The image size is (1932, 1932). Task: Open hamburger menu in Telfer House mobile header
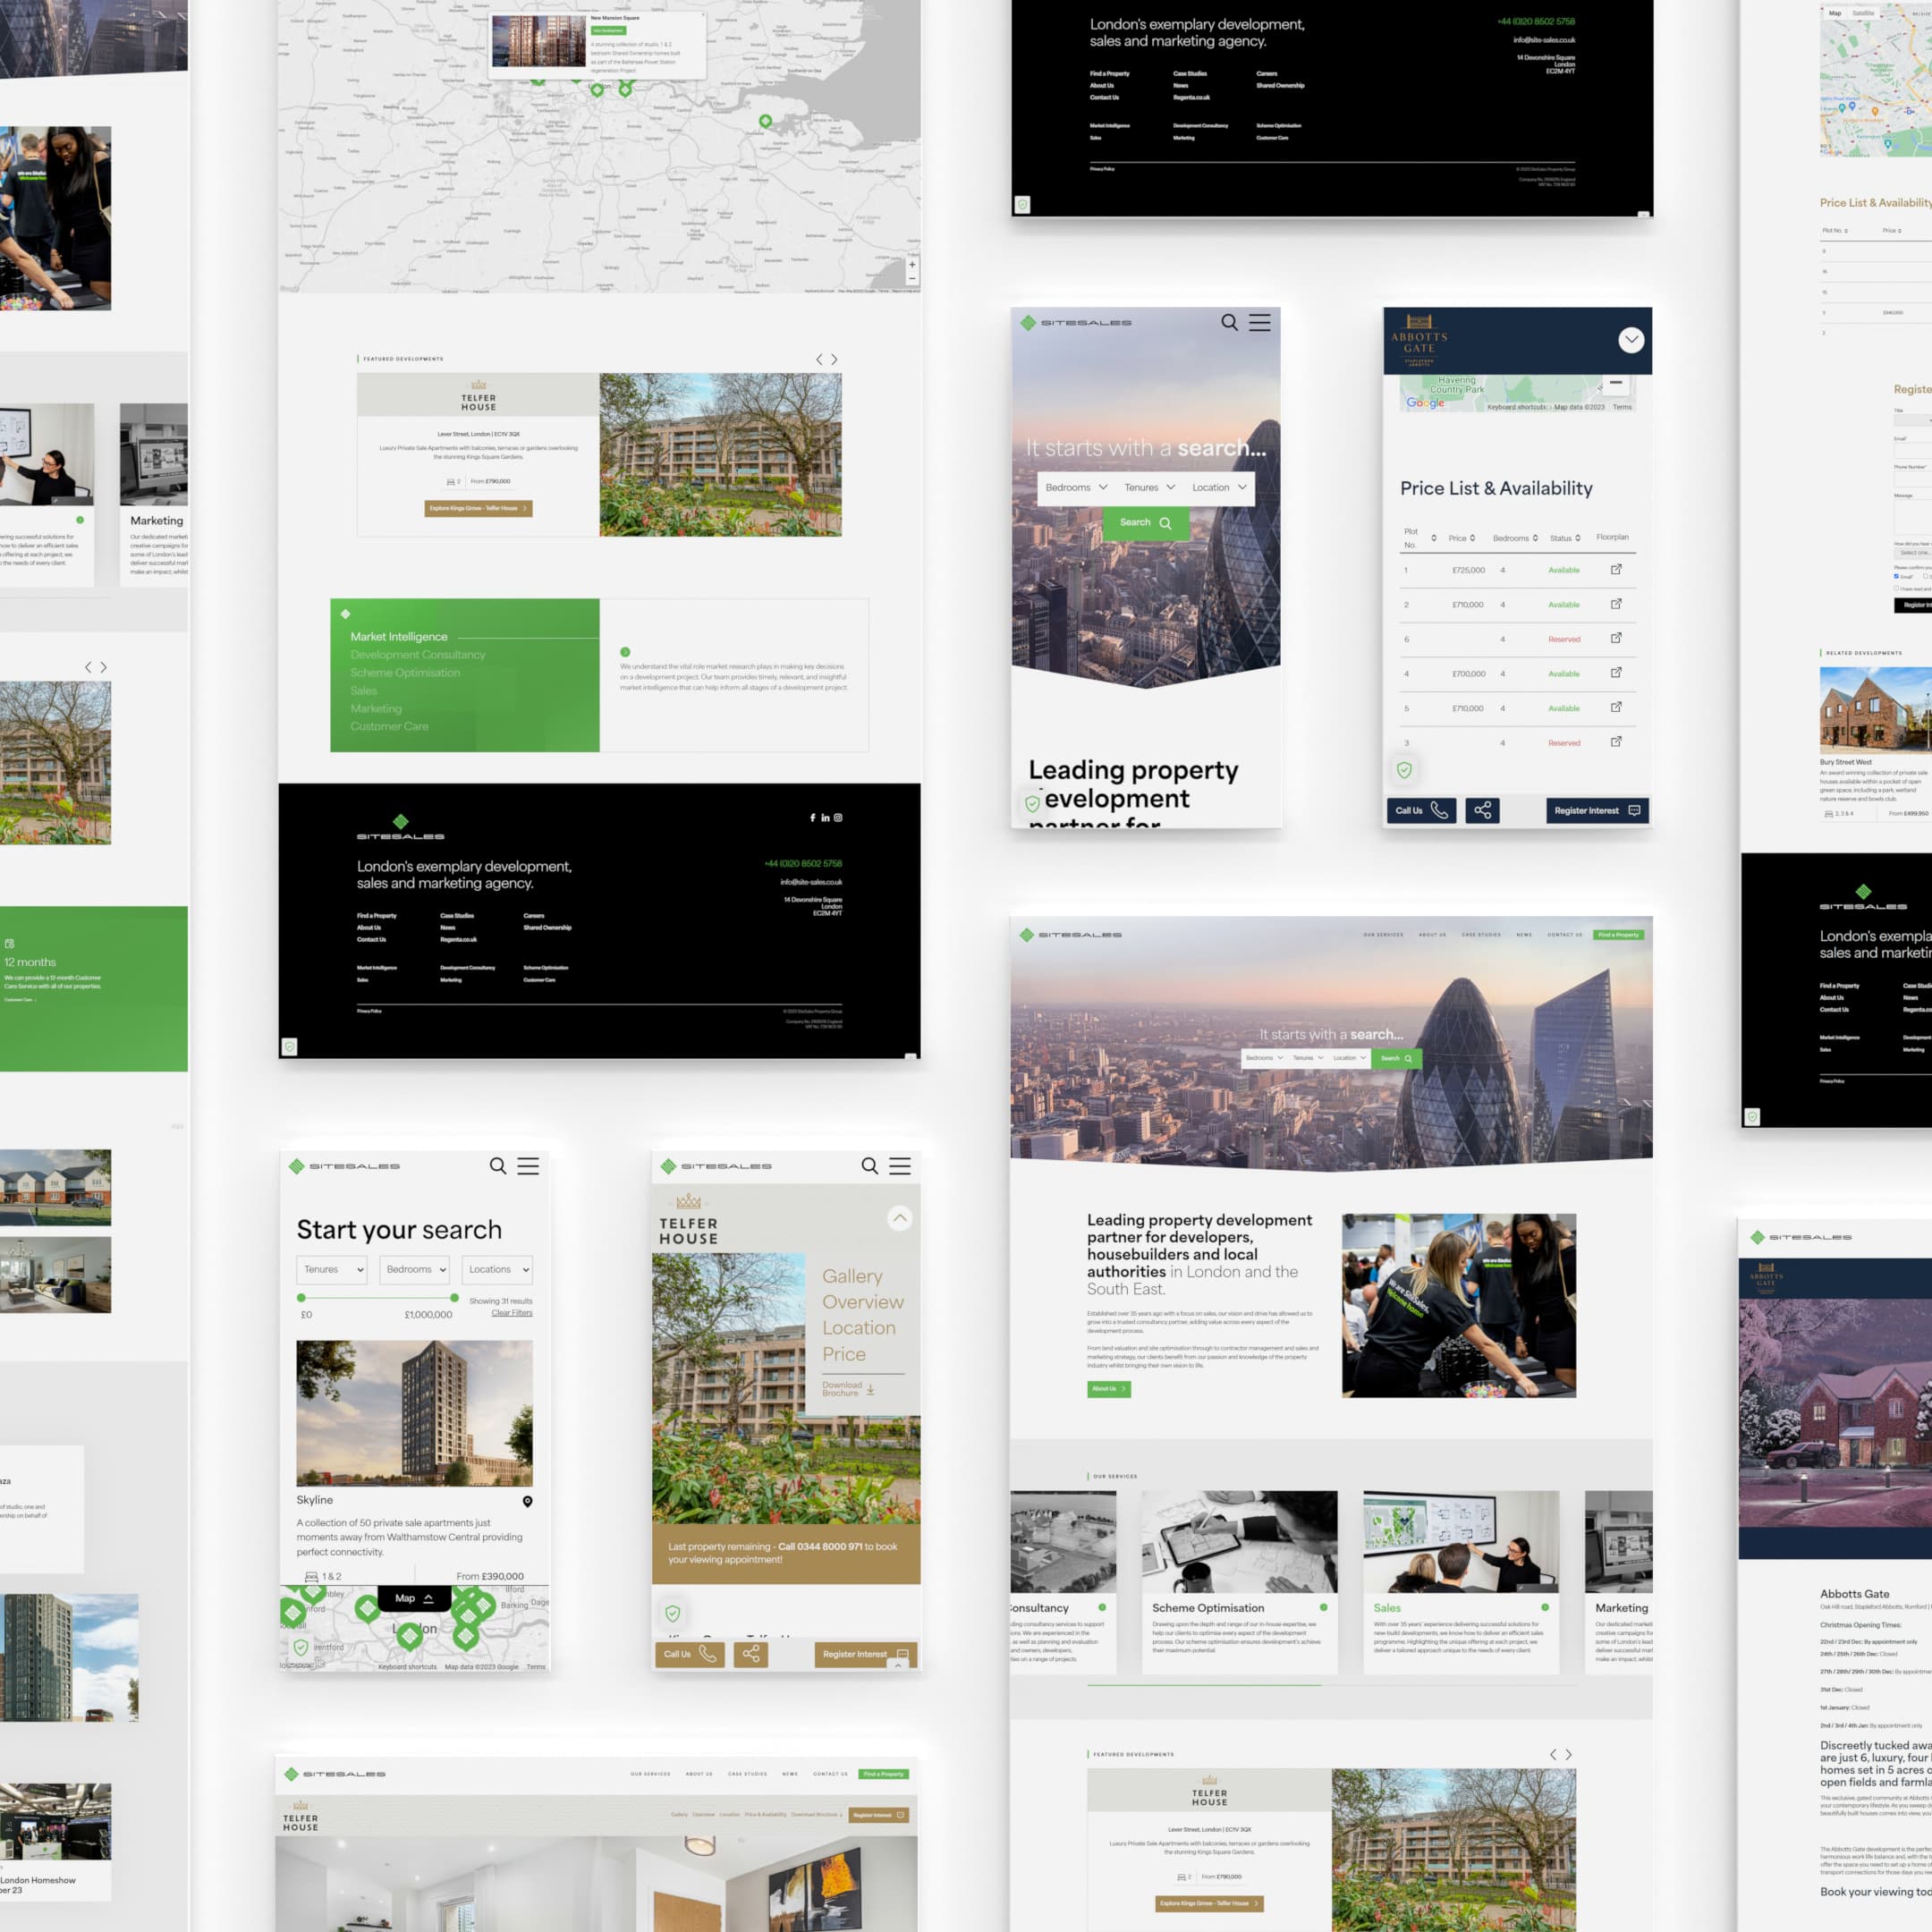coord(900,1166)
